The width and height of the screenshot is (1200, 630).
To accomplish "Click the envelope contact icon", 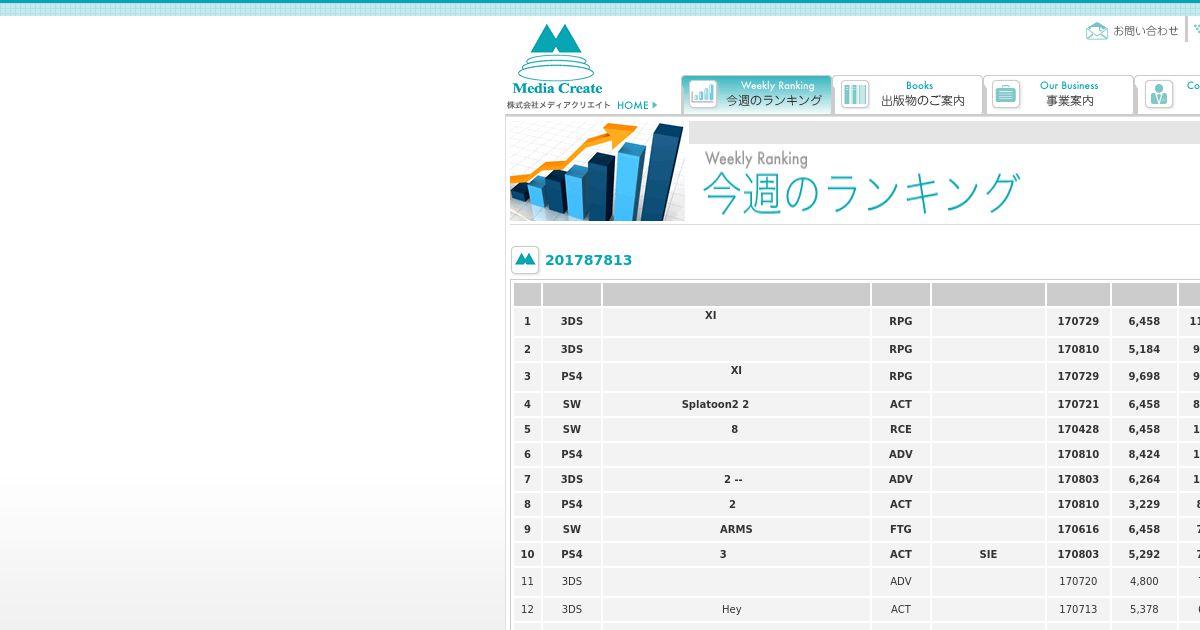I will tap(1097, 31).
